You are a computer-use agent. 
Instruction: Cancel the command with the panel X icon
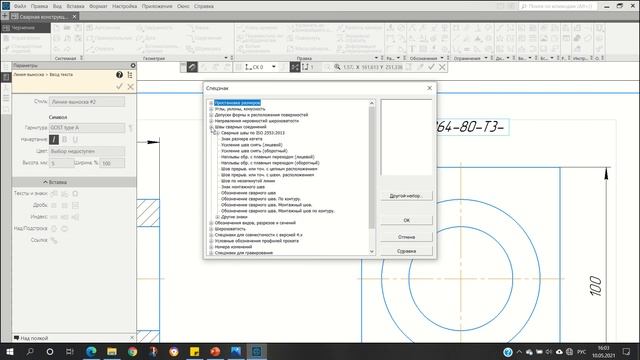coord(130,87)
